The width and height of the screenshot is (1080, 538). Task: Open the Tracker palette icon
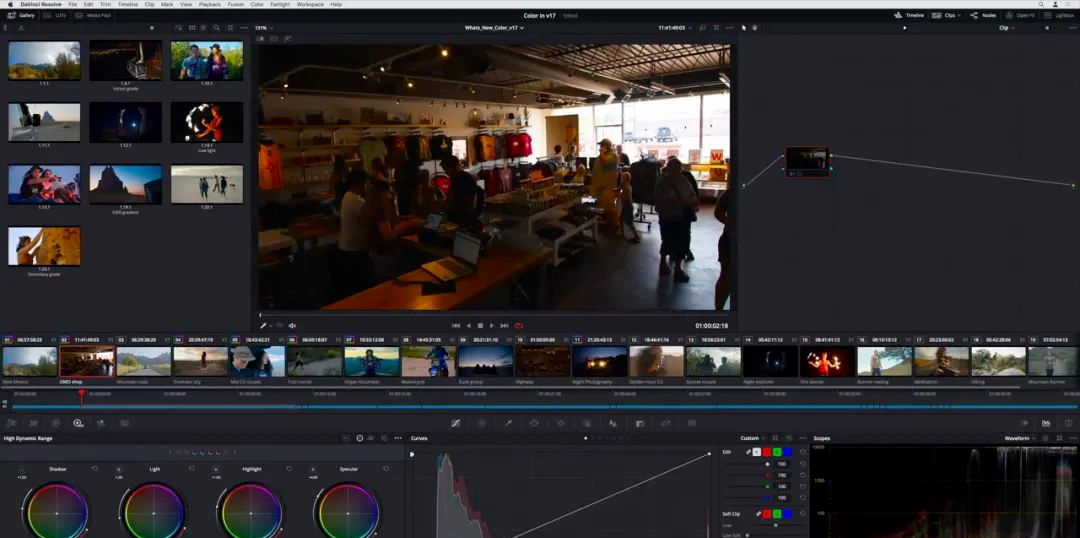[x=561, y=423]
